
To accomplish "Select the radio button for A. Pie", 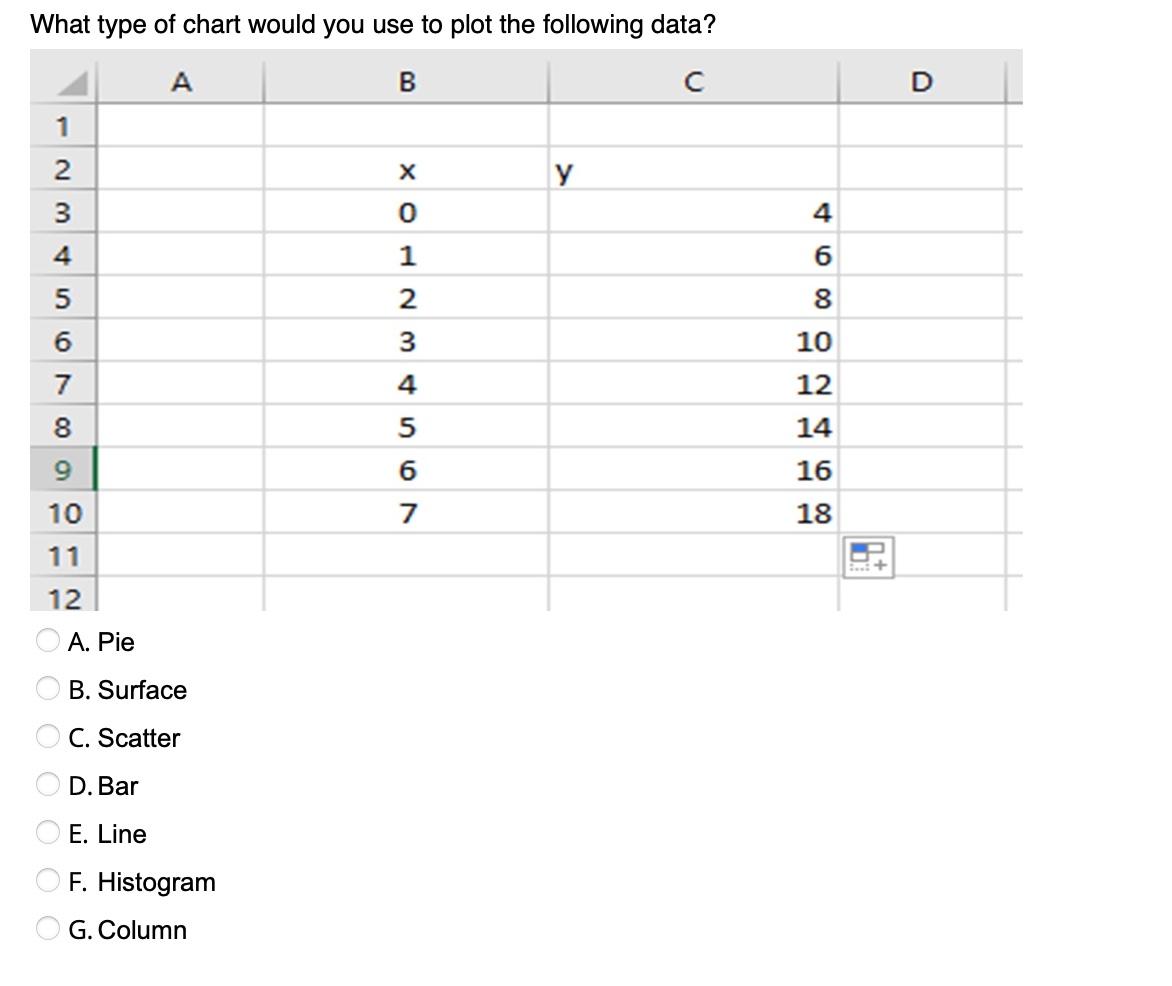I will coord(46,641).
